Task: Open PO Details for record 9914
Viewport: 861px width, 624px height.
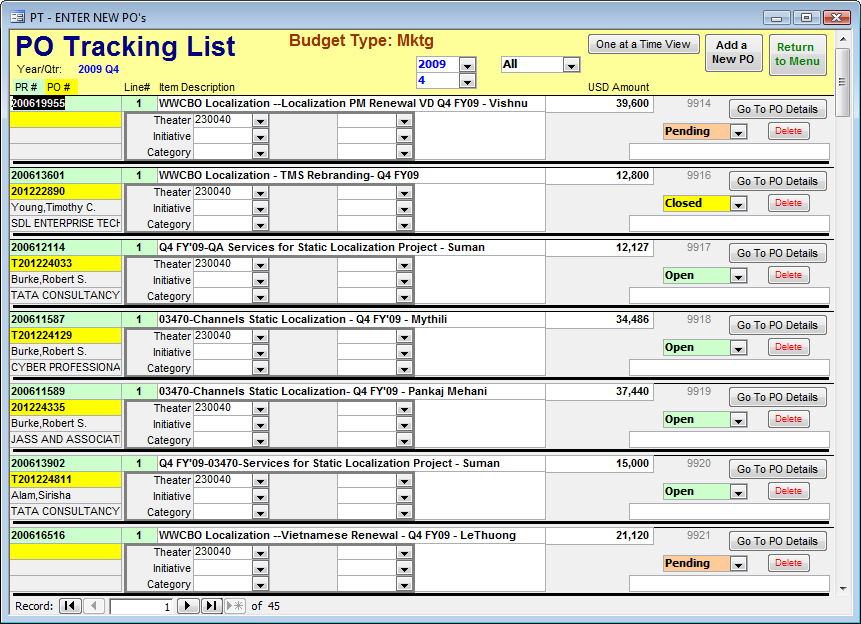Action: click(778, 109)
